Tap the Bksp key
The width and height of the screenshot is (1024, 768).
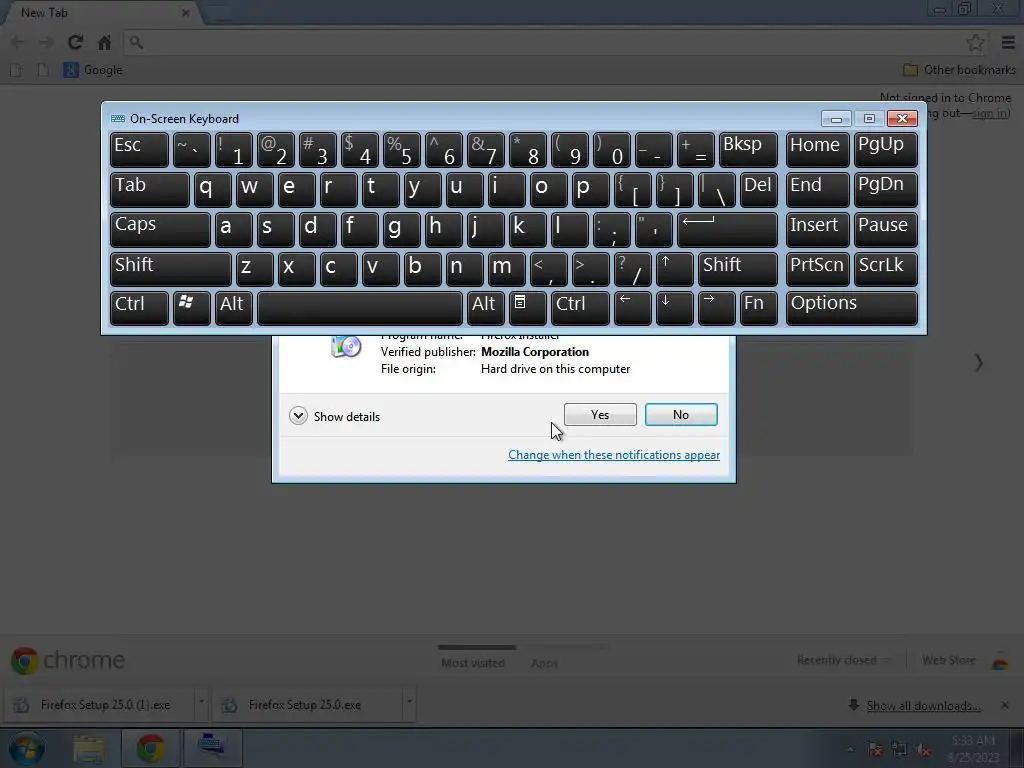(x=748, y=150)
